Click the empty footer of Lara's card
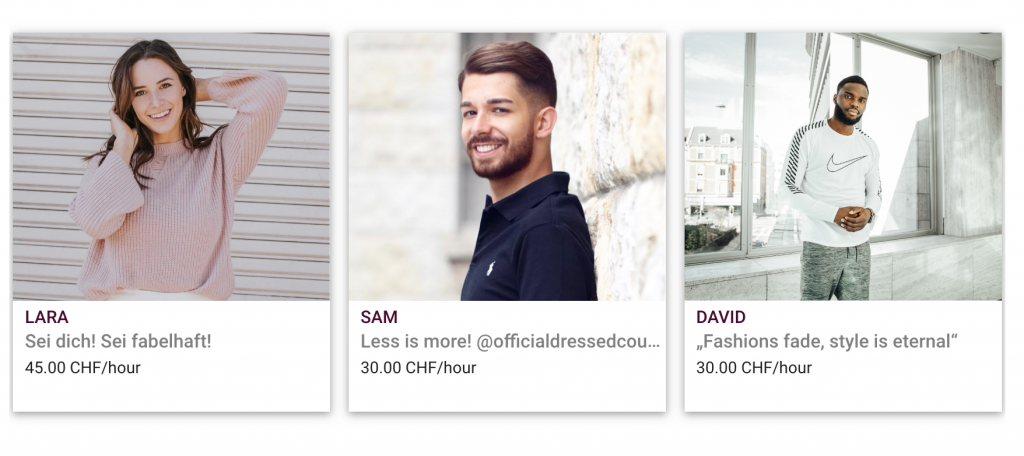This screenshot has height=456, width=1024. (171, 395)
